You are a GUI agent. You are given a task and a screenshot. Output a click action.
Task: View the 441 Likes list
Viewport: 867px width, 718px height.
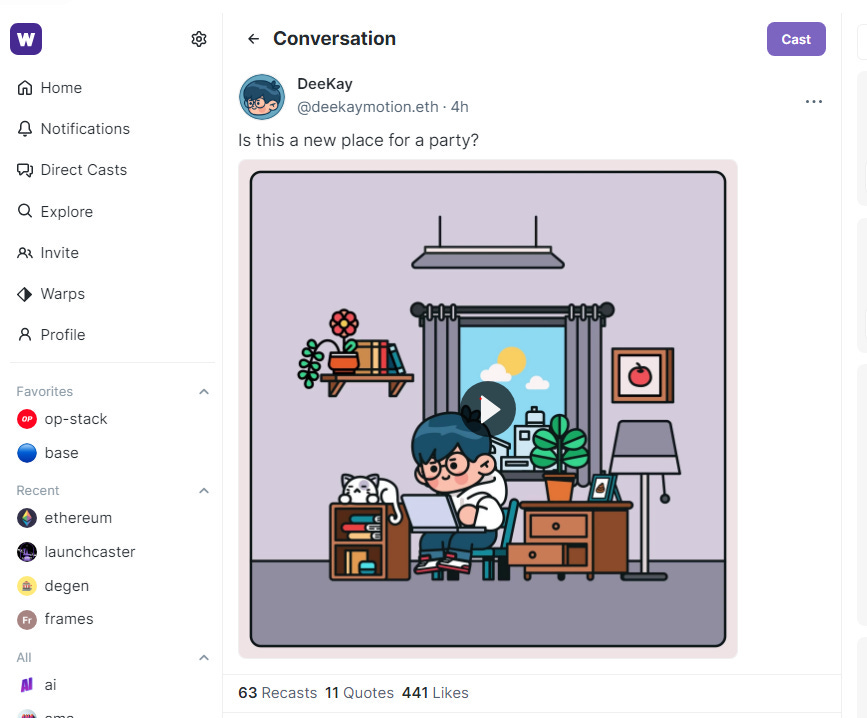pos(435,693)
